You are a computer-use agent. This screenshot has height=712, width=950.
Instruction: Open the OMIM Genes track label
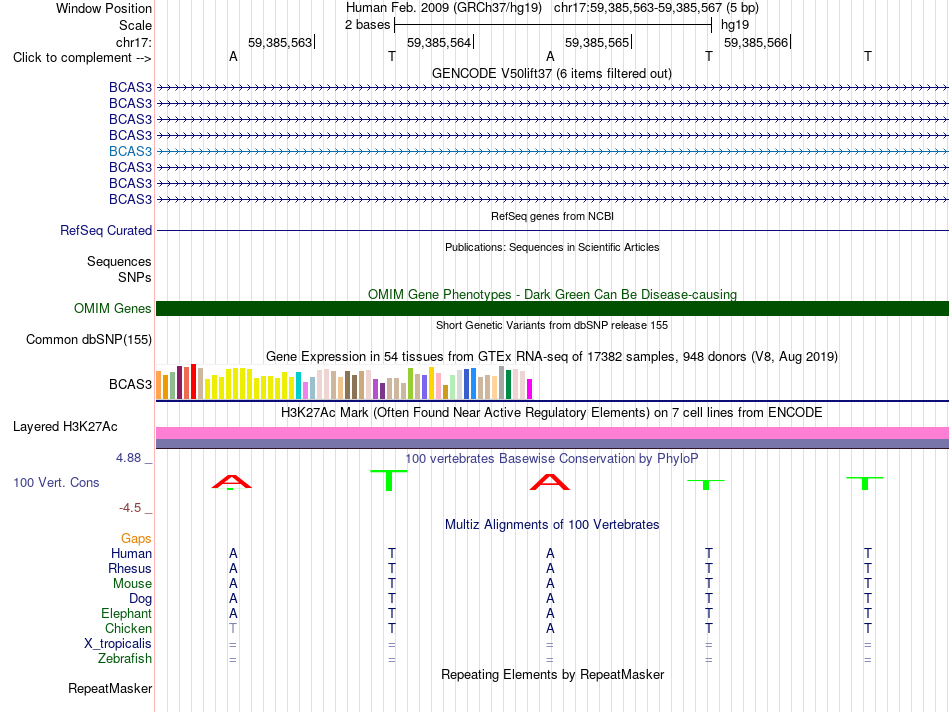click(113, 308)
